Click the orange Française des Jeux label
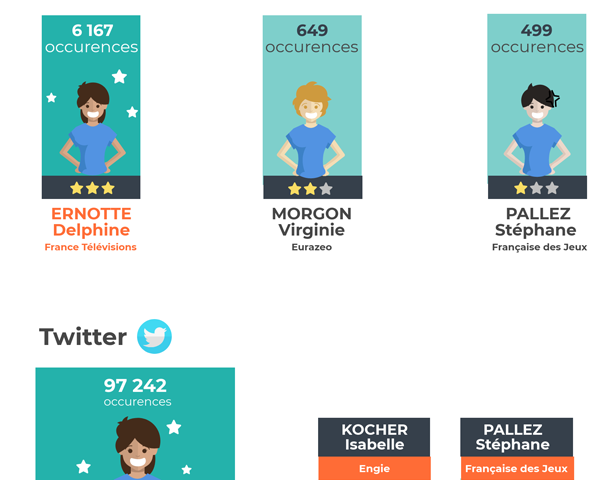The image size is (600, 480). (516, 468)
